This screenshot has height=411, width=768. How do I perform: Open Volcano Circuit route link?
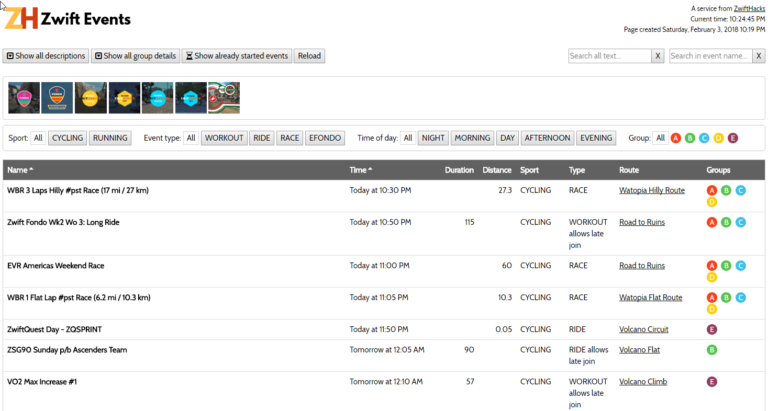pyautogui.click(x=644, y=329)
